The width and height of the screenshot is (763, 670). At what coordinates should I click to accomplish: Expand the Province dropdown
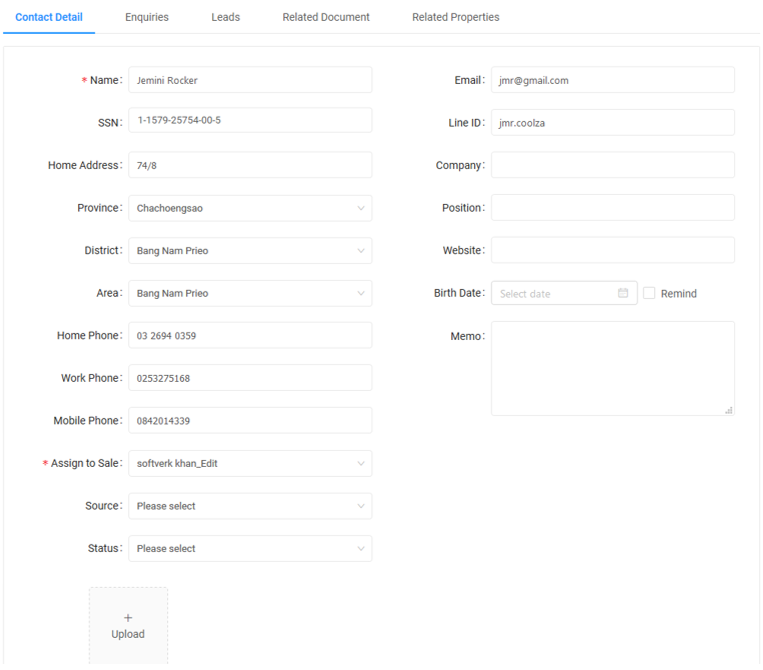pos(250,208)
